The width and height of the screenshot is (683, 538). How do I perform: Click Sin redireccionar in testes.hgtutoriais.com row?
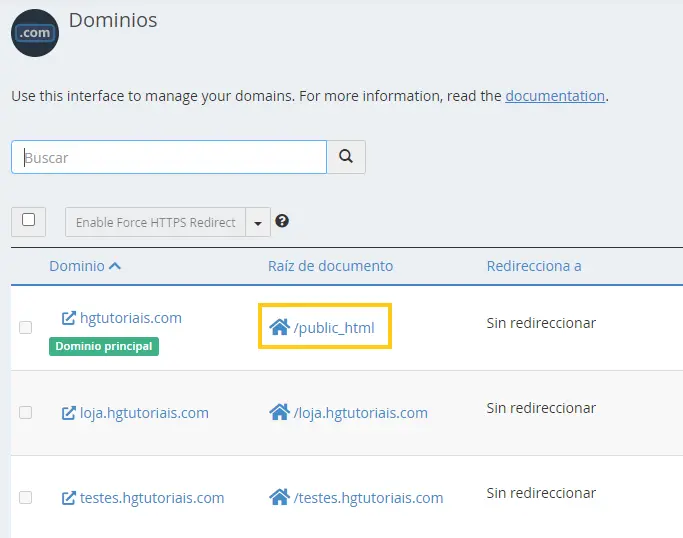(541, 493)
